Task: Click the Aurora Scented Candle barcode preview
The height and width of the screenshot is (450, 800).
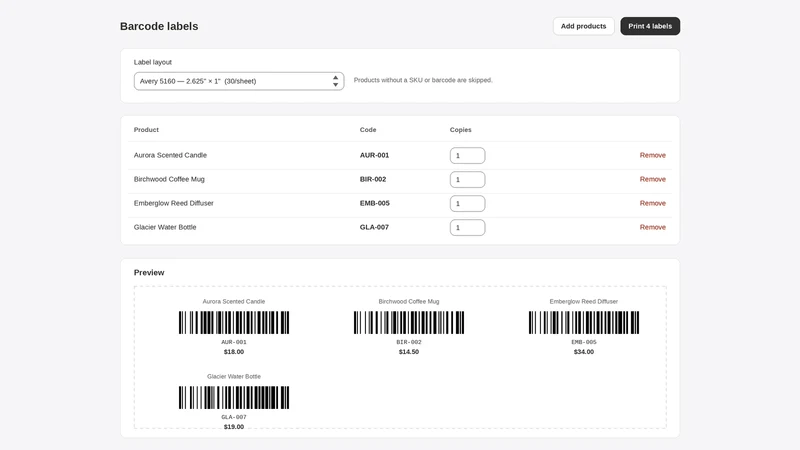Action: [x=234, y=322]
